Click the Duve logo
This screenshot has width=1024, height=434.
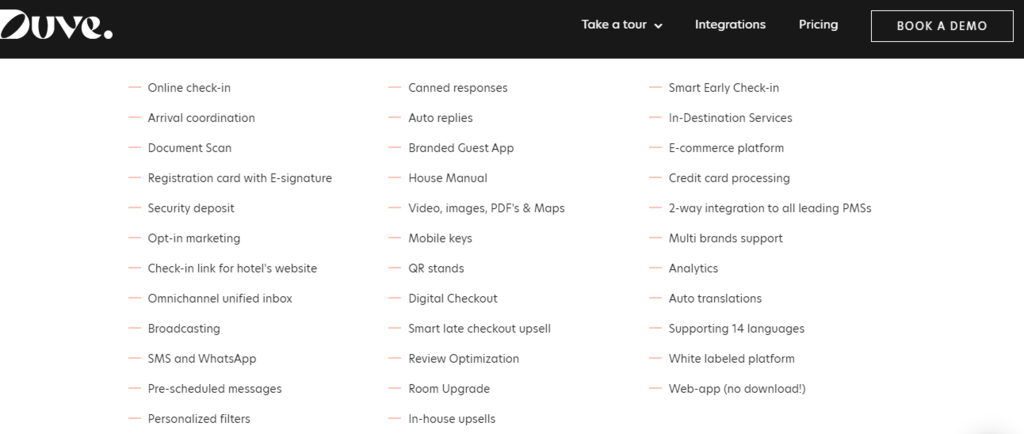click(55, 27)
